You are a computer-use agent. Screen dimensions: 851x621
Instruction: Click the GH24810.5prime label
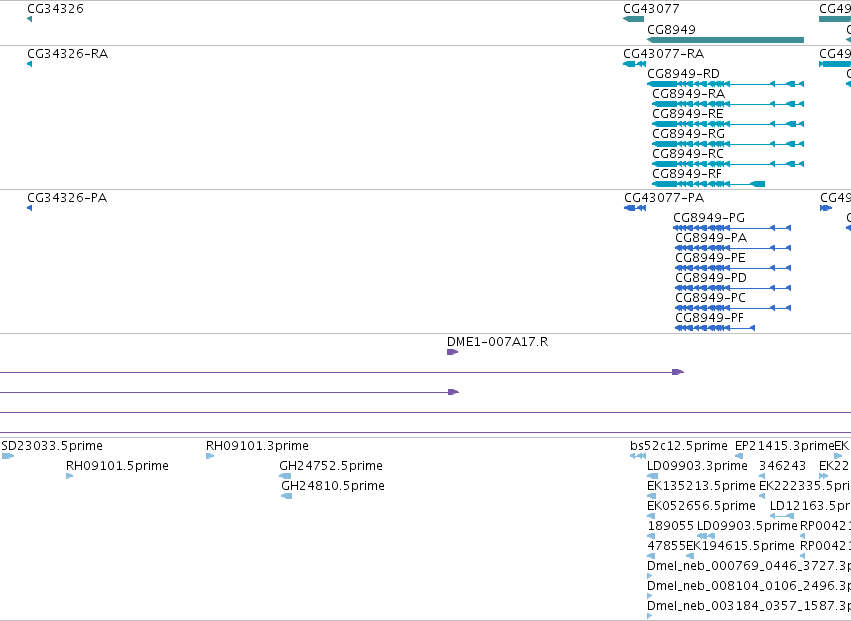click(333, 486)
